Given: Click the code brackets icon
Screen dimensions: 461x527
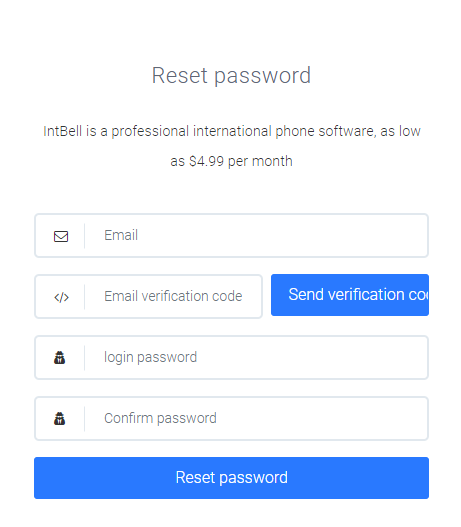Looking at the screenshot, I should [61, 297].
